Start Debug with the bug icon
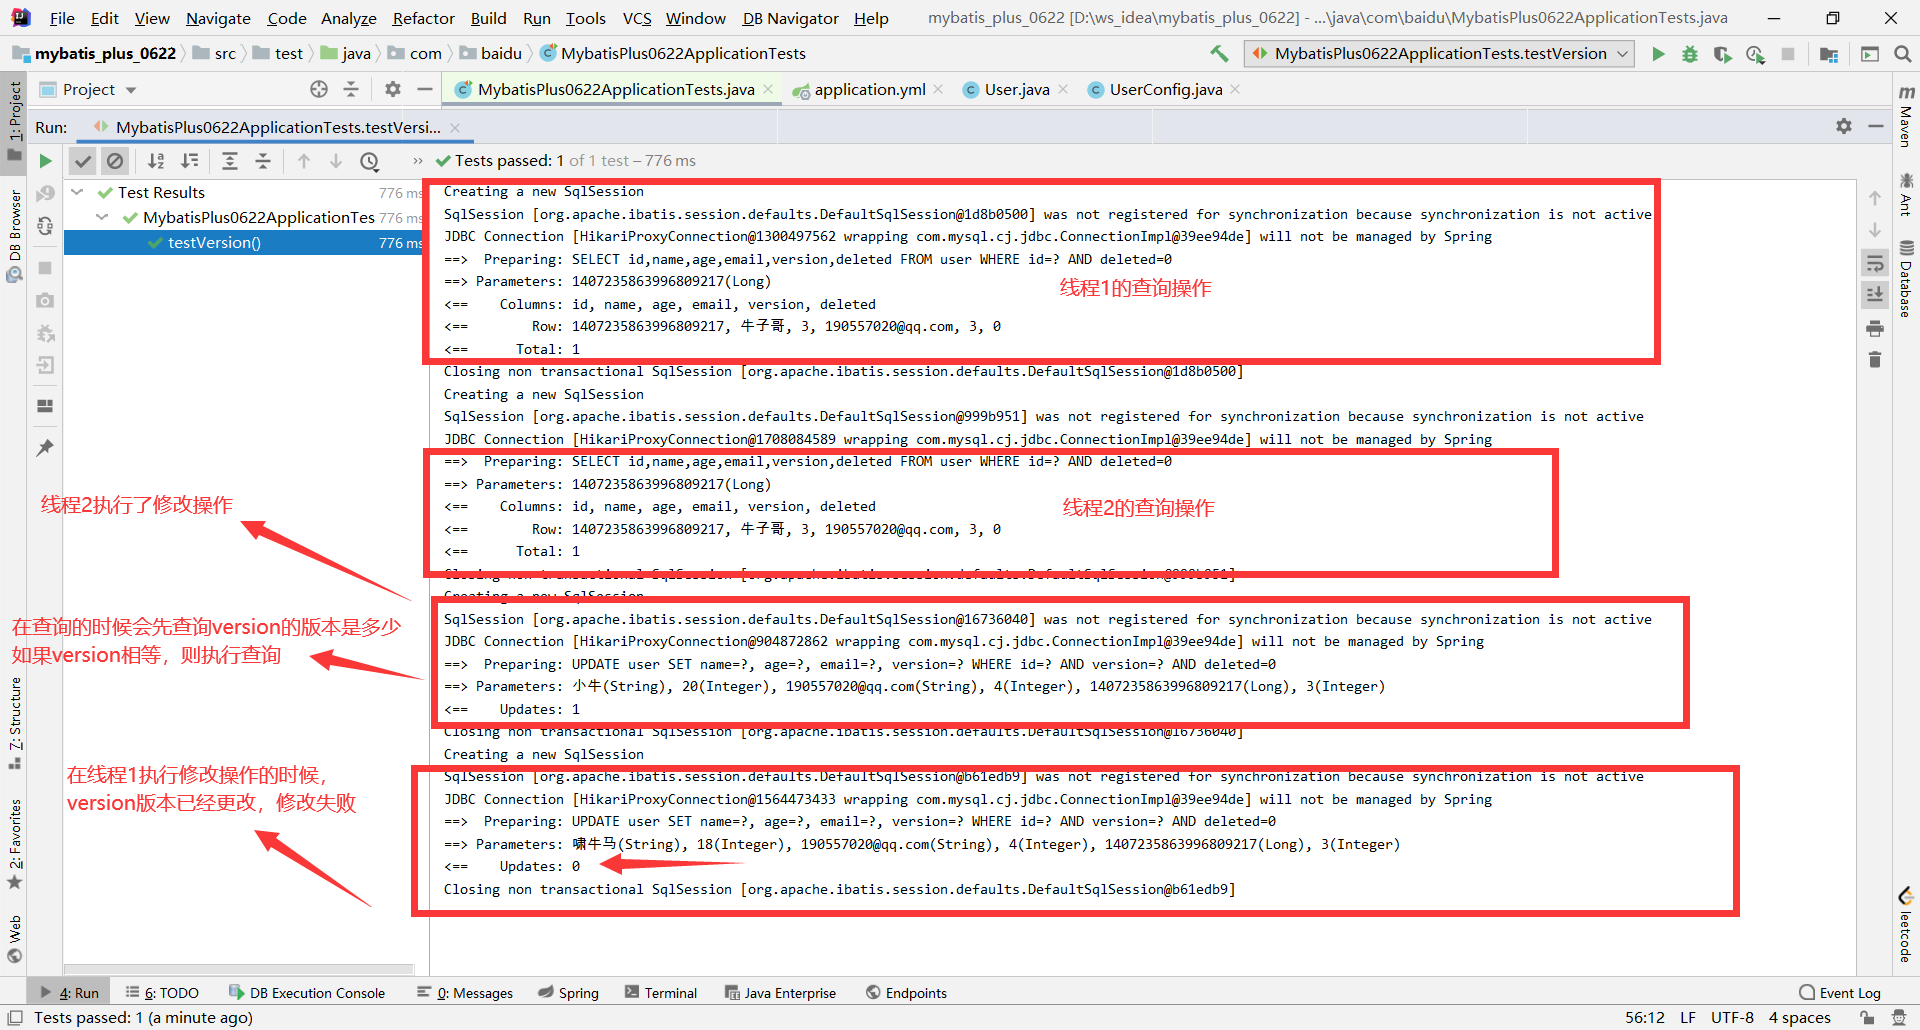 pyautogui.click(x=1690, y=54)
